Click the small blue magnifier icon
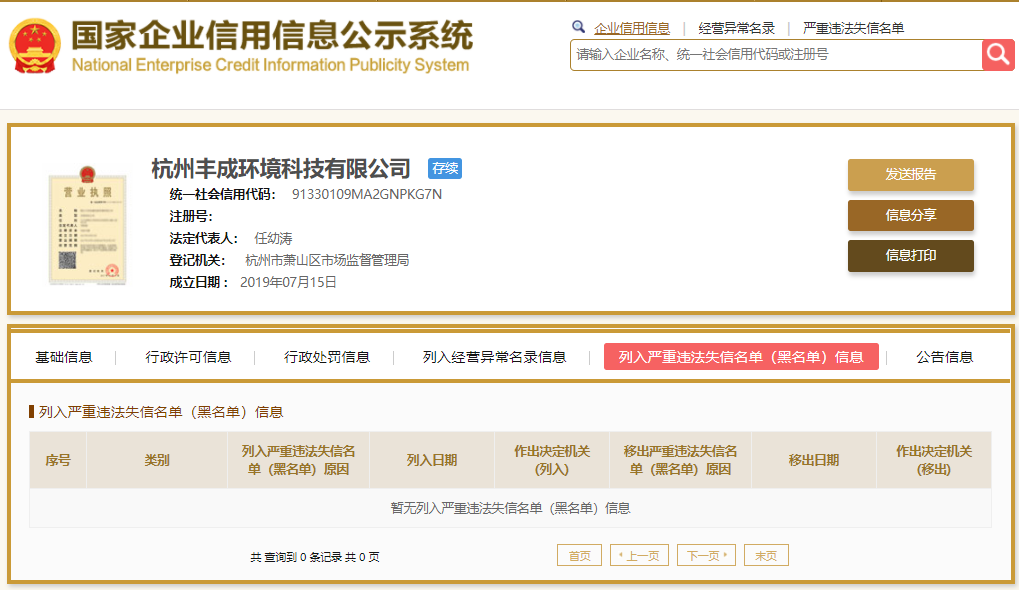The width and height of the screenshot is (1019, 590). click(578, 27)
